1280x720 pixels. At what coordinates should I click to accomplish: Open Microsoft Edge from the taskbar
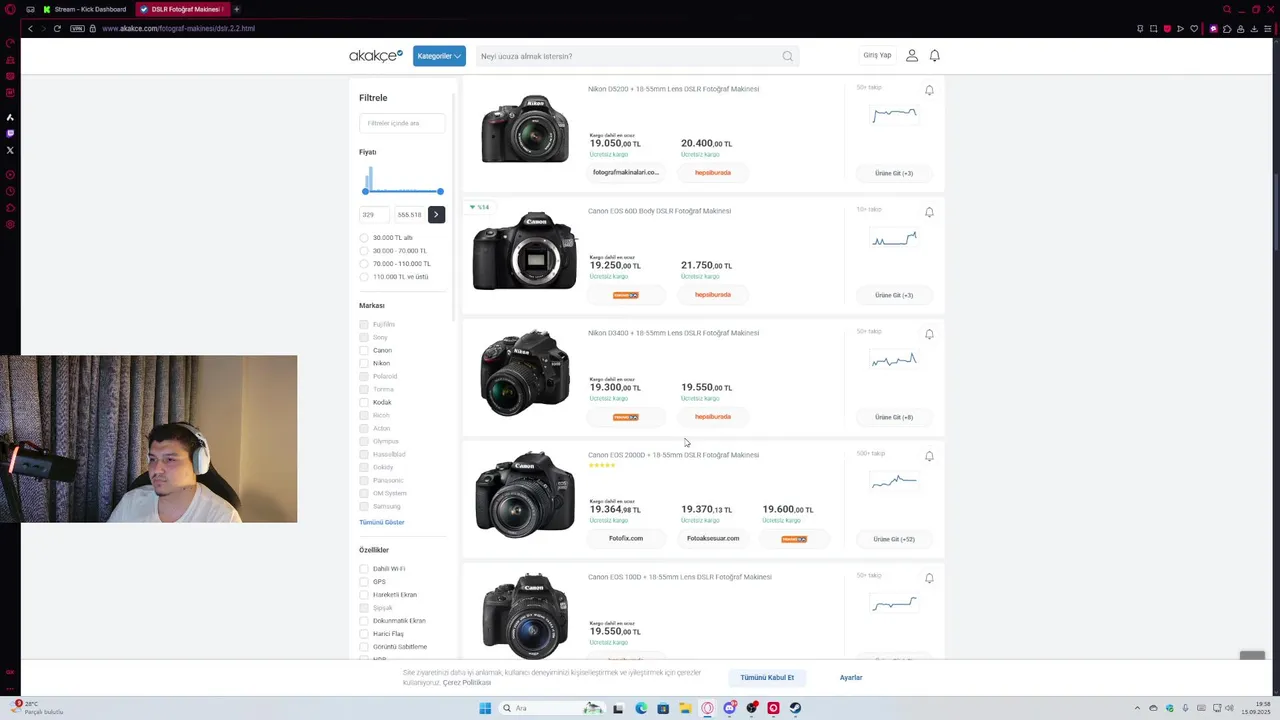[641, 708]
